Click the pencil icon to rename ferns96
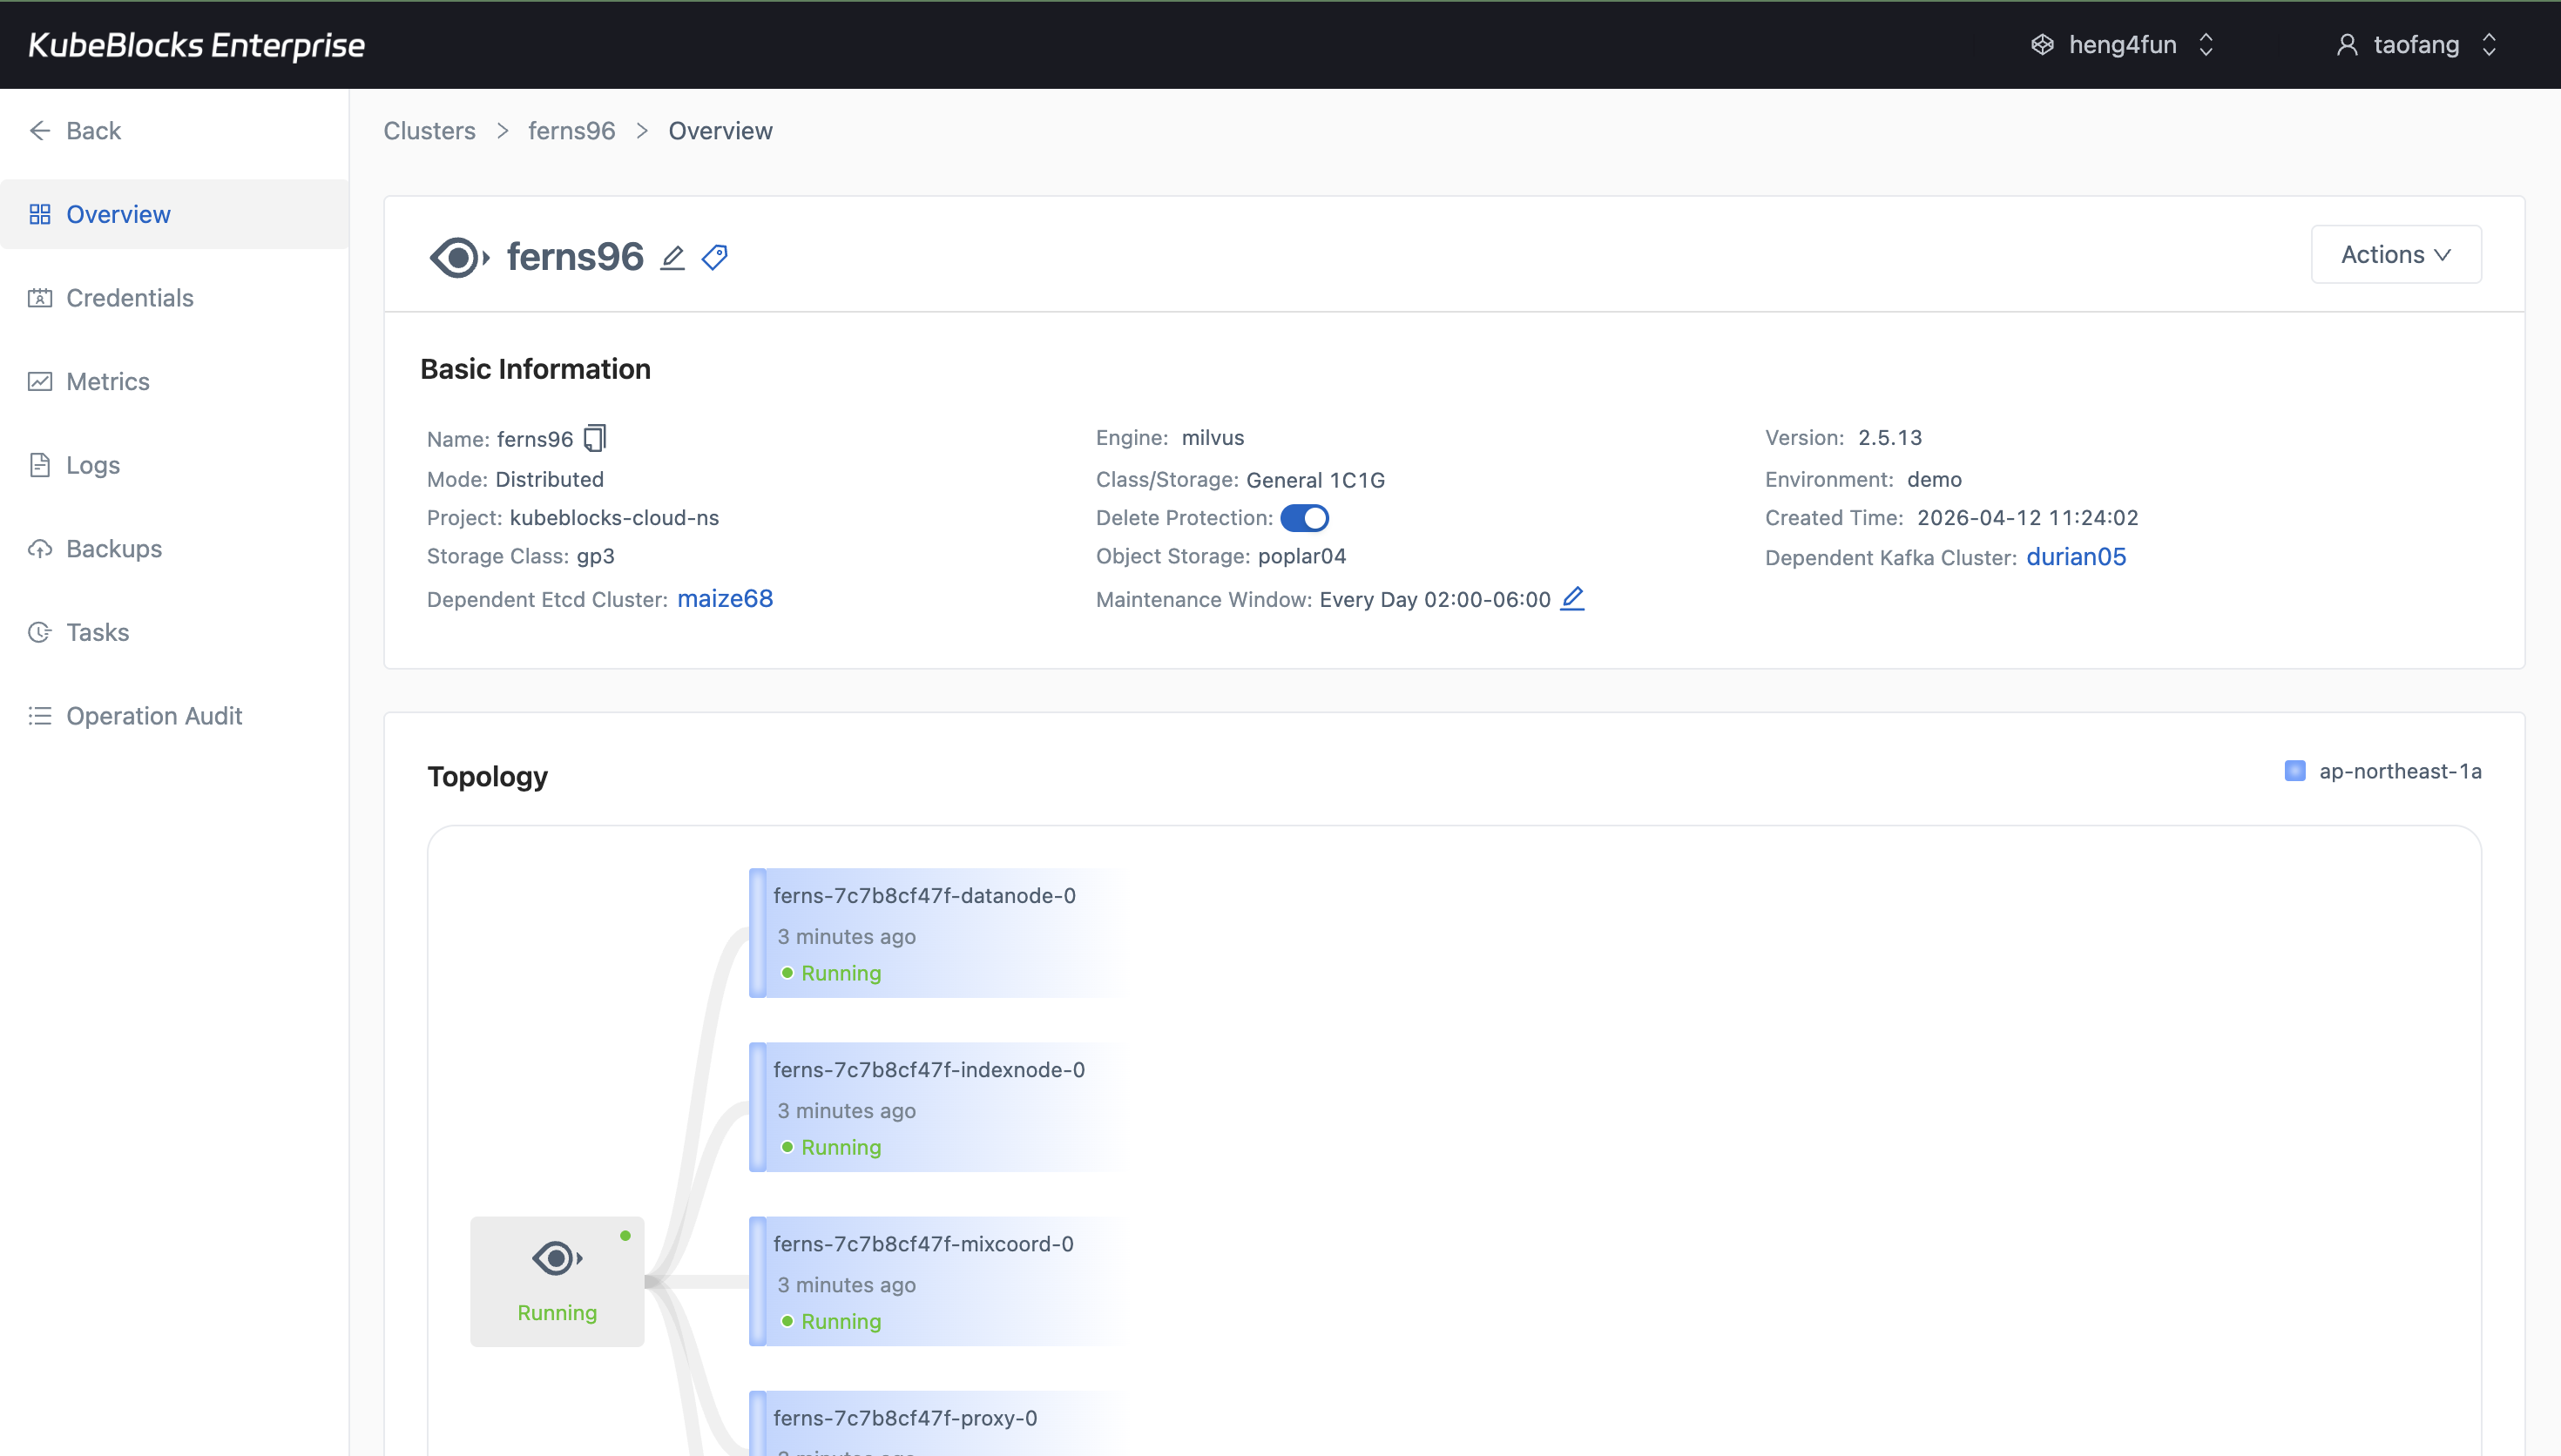This screenshot has width=2561, height=1456. tap(671, 257)
